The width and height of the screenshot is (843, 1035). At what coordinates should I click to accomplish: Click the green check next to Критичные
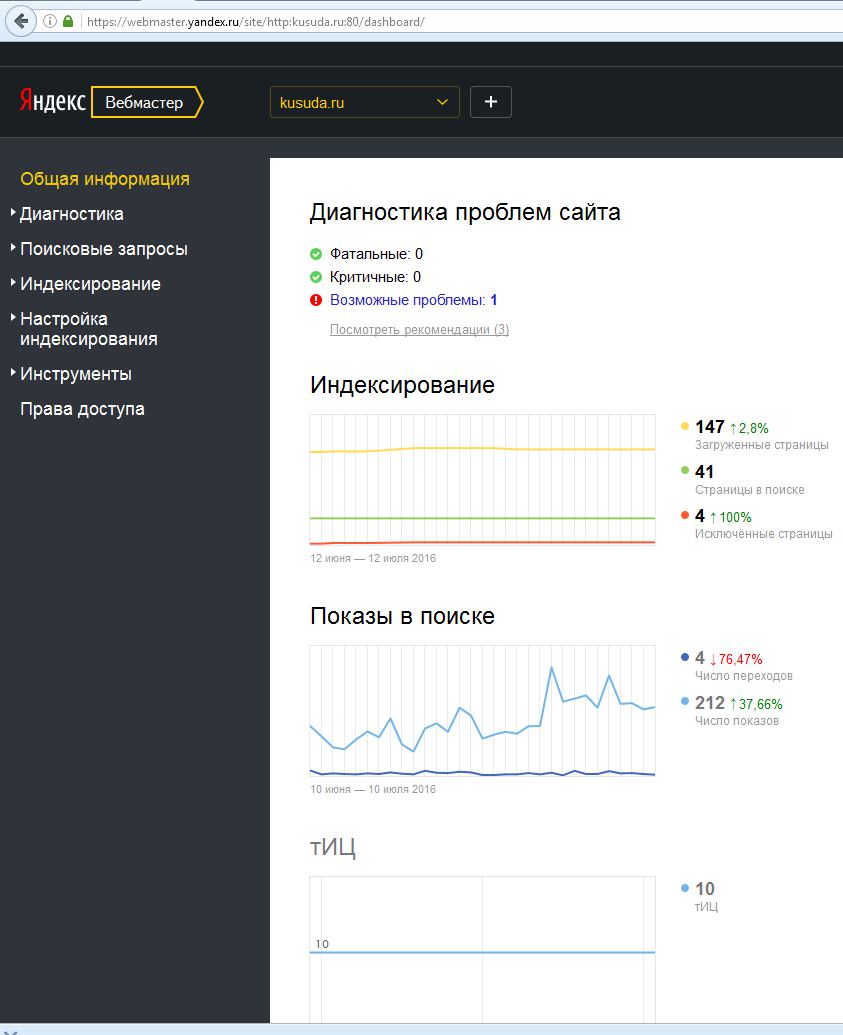(316, 277)
